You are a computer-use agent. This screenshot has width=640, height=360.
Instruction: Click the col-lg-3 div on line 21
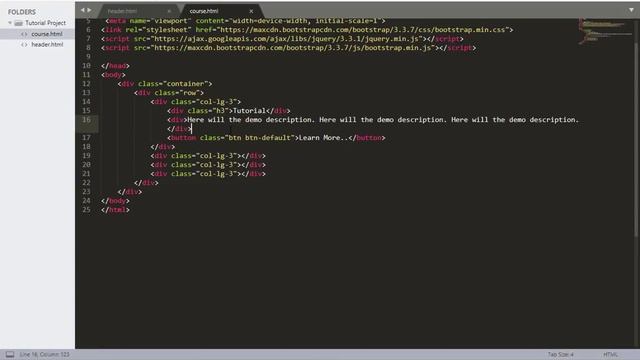pyautogui.click(x=208, y=173)
